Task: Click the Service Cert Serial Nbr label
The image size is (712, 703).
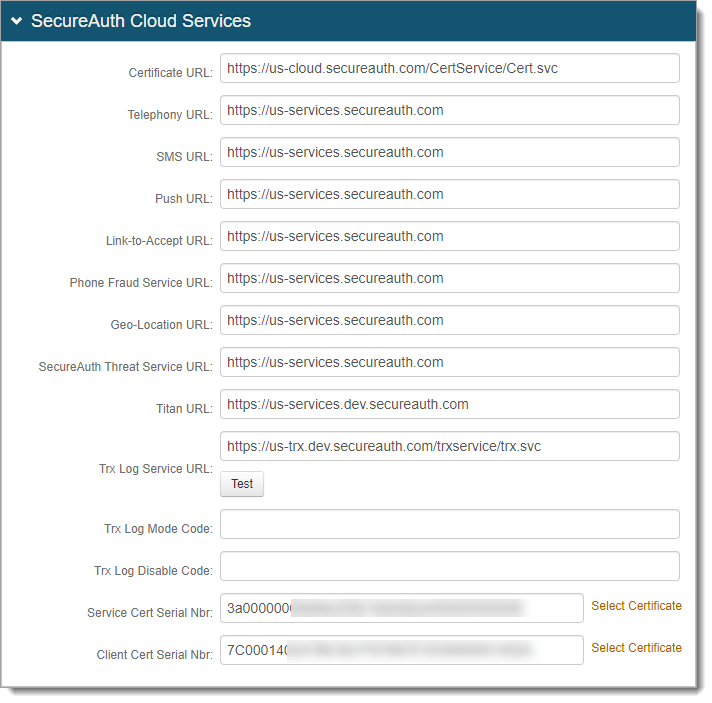Action: 150,613
